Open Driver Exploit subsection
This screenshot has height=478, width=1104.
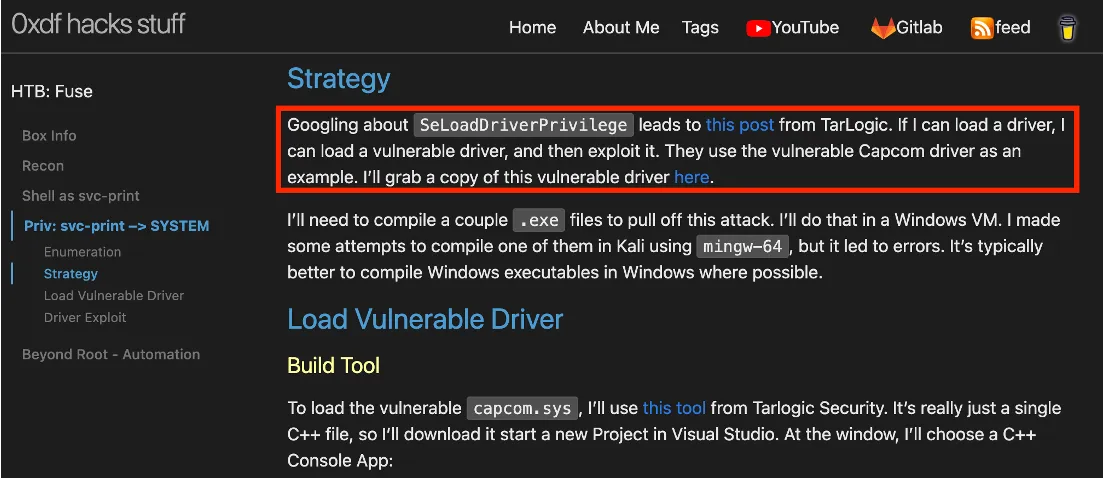[85, 318]
